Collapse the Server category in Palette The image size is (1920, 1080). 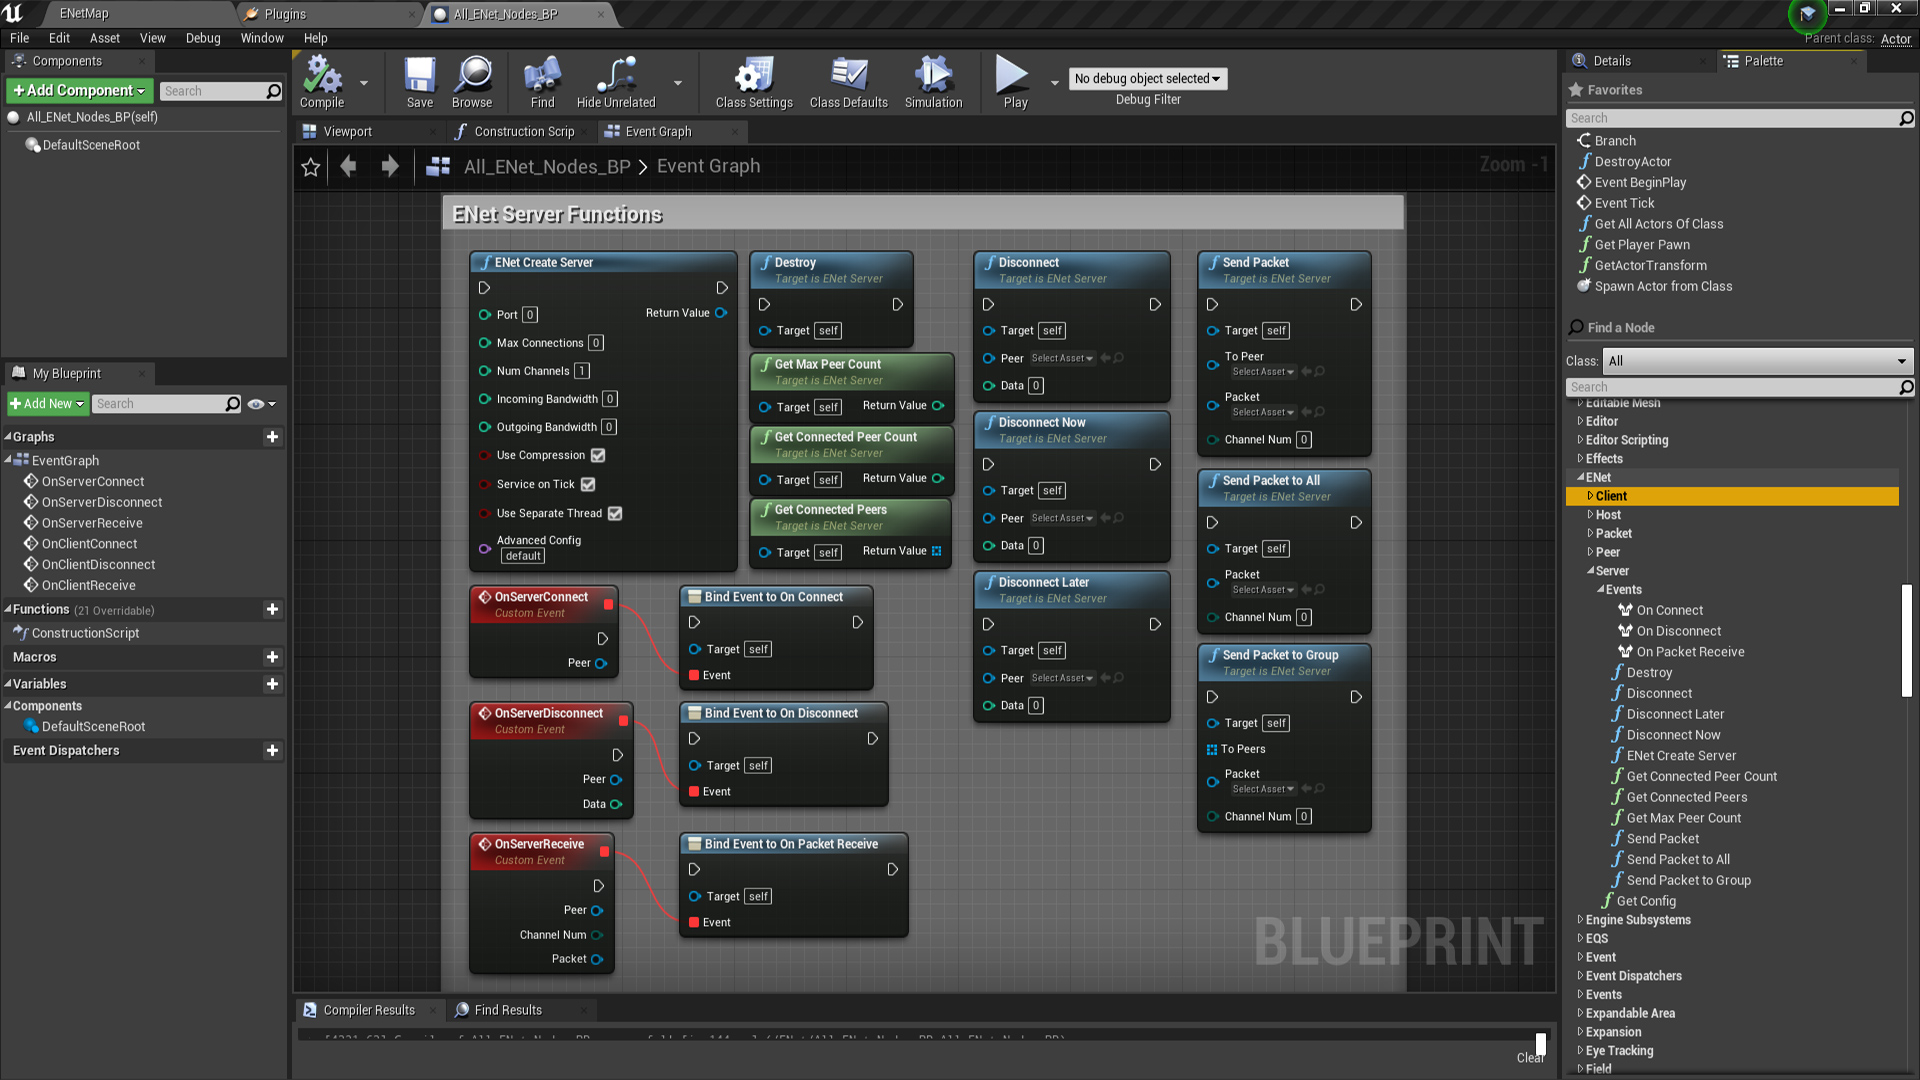(x=1590, y=571)
